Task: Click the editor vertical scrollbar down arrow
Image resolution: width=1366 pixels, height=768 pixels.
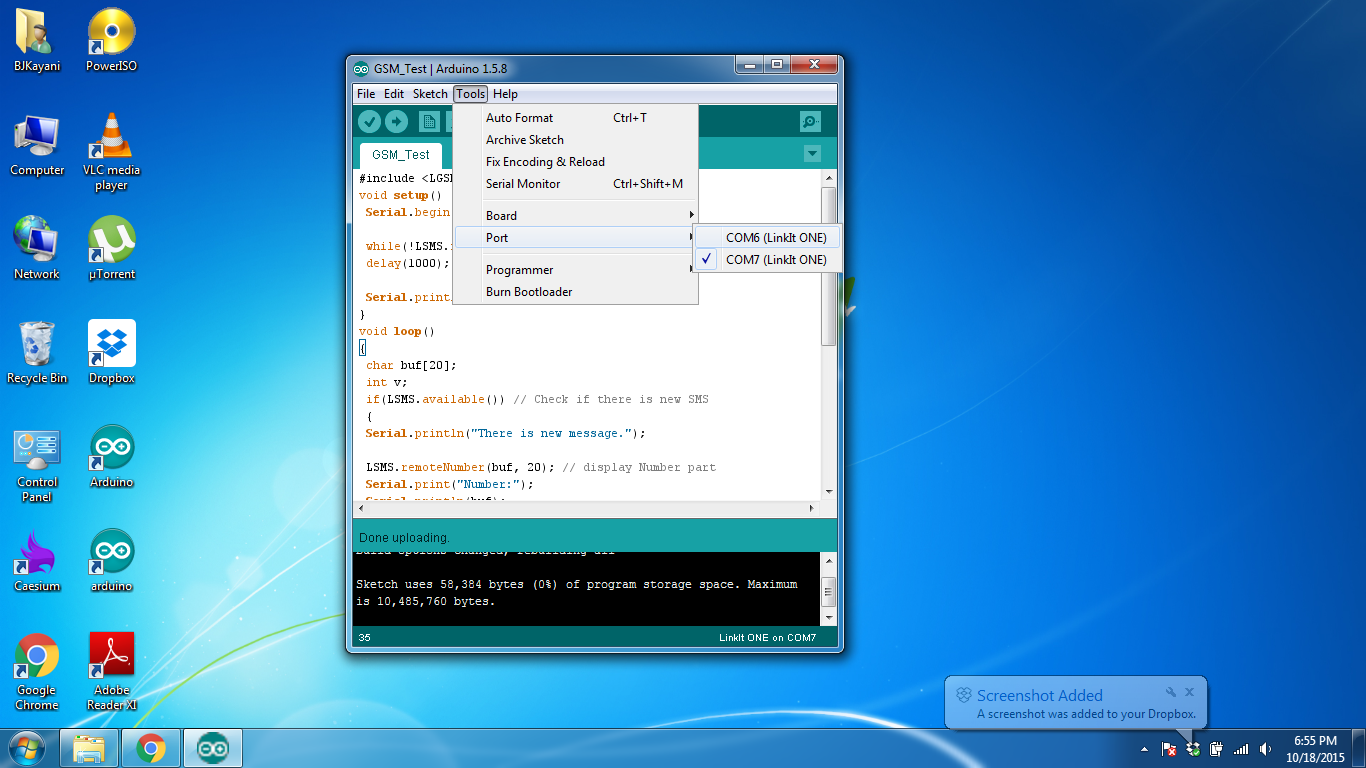Action: pos(828,491)
